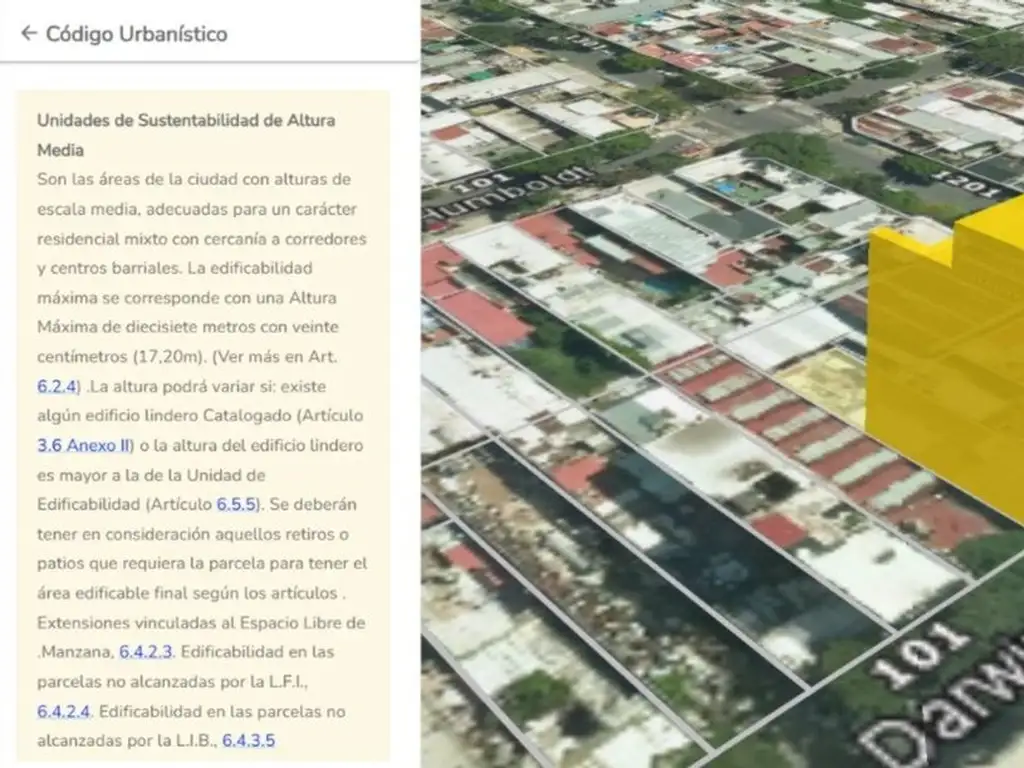Image resolution: width=1024 pixels, height=768 pixels.
Task: Click the back arrow beside Código Urbanístico
Action: coord(28,34)
